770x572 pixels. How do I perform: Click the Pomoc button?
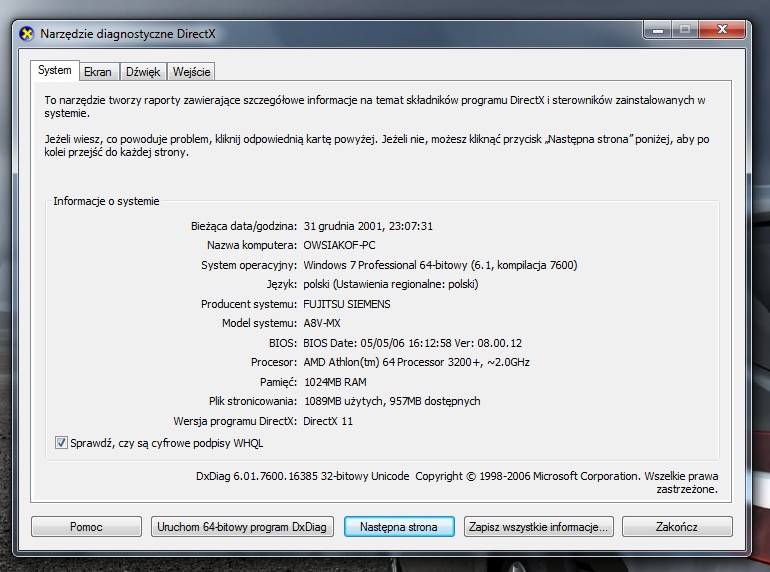coord(86,527)
